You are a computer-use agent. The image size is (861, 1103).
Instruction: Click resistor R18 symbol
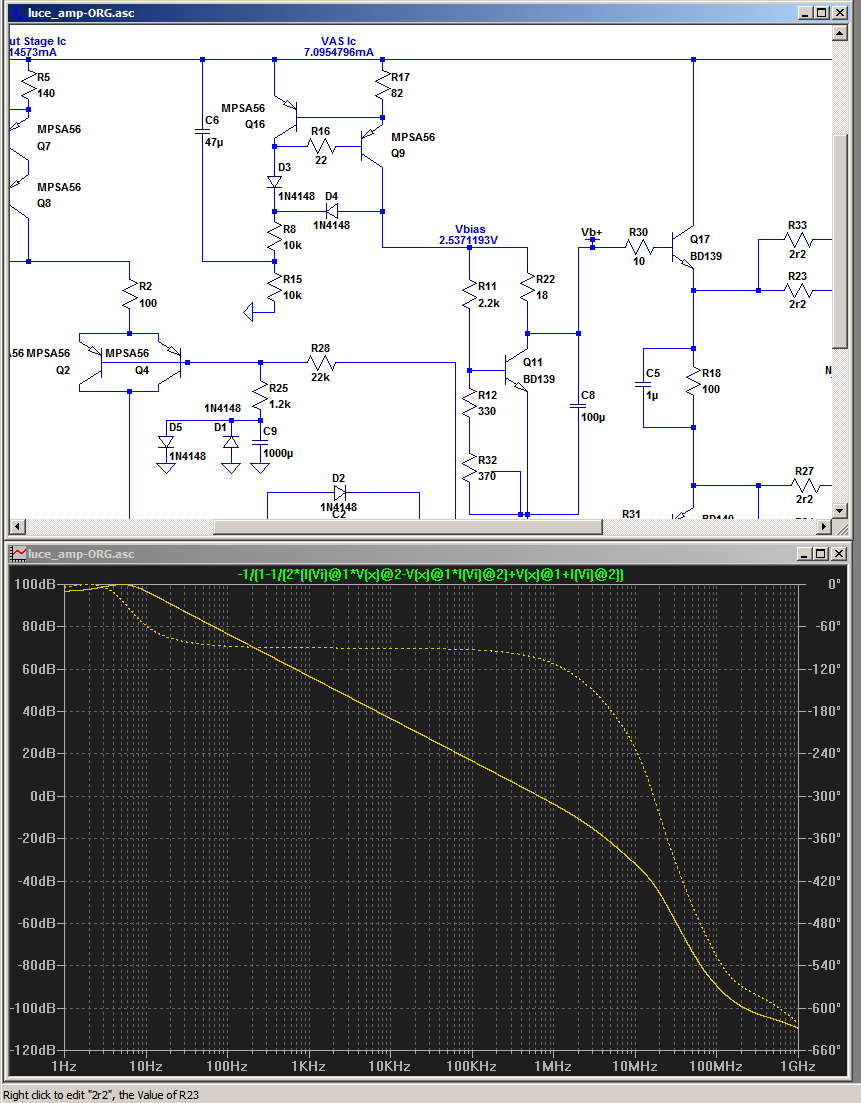pyautogui.click(x=693, y=382)
